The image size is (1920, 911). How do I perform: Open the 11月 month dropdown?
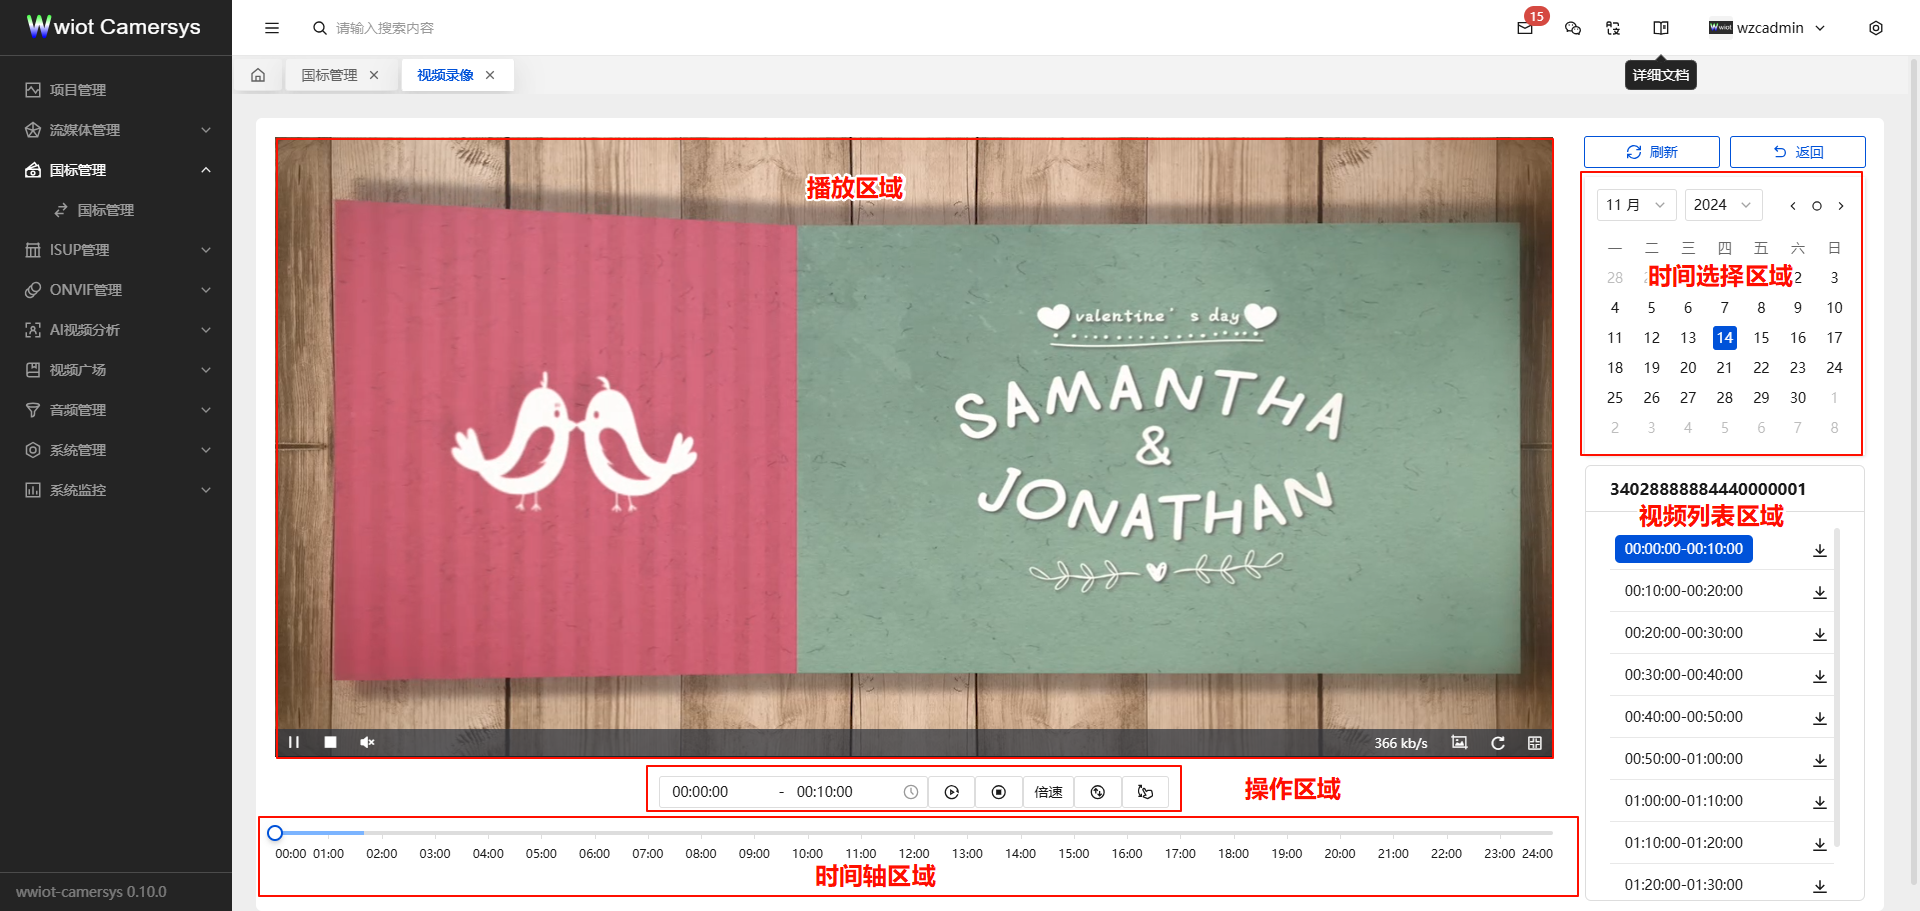(x=1636, y=205)
